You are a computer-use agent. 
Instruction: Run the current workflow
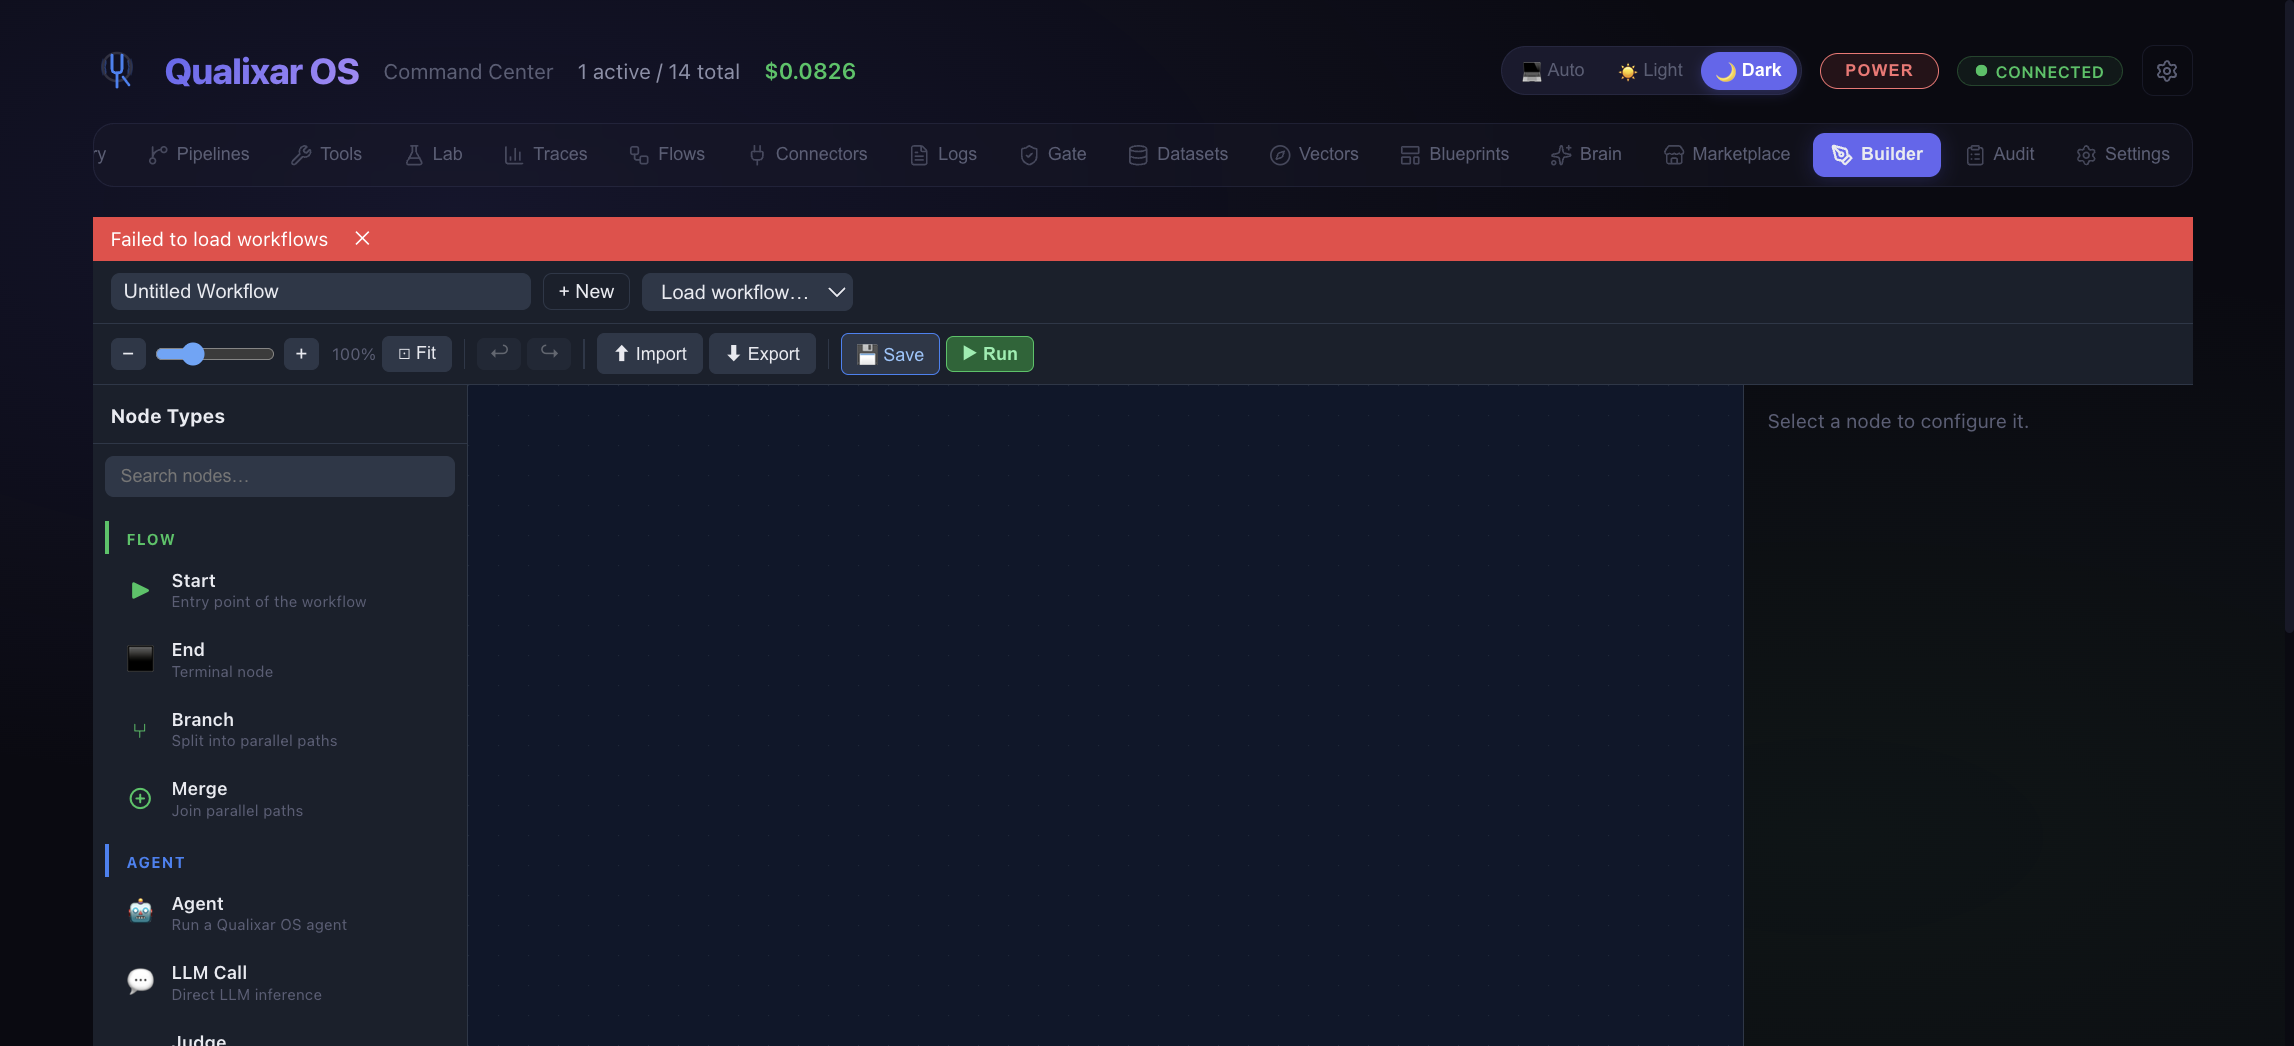pyautogui.click(x=989, y=353)
